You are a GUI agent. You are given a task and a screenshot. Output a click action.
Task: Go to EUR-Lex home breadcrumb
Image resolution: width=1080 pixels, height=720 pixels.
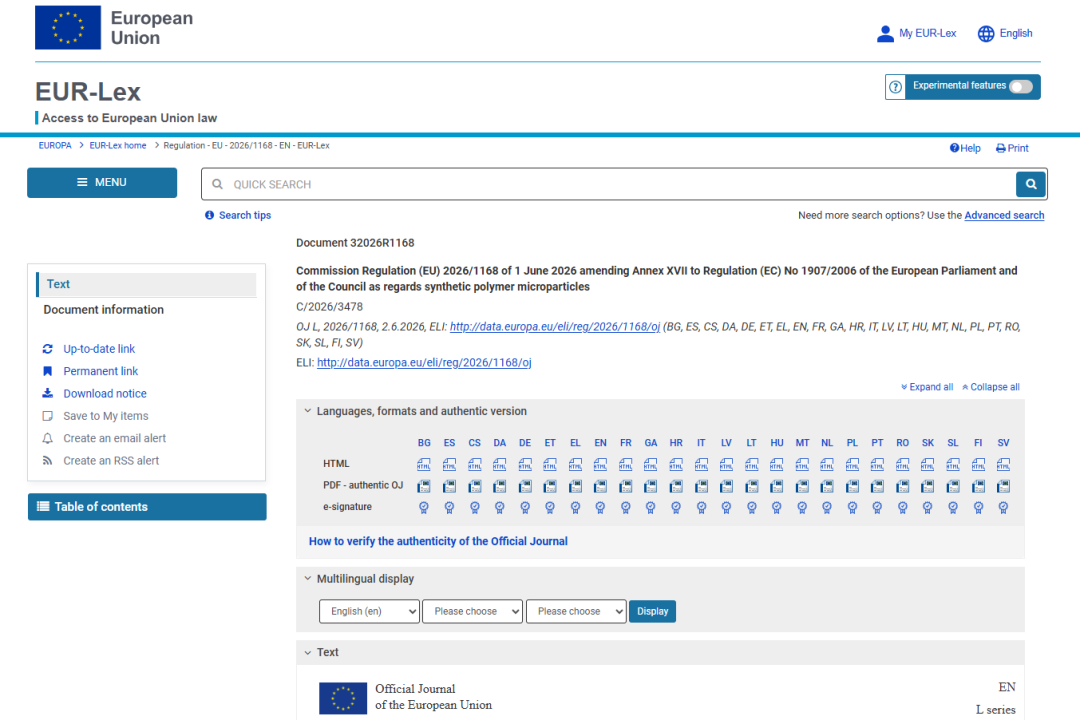(118, 145)
